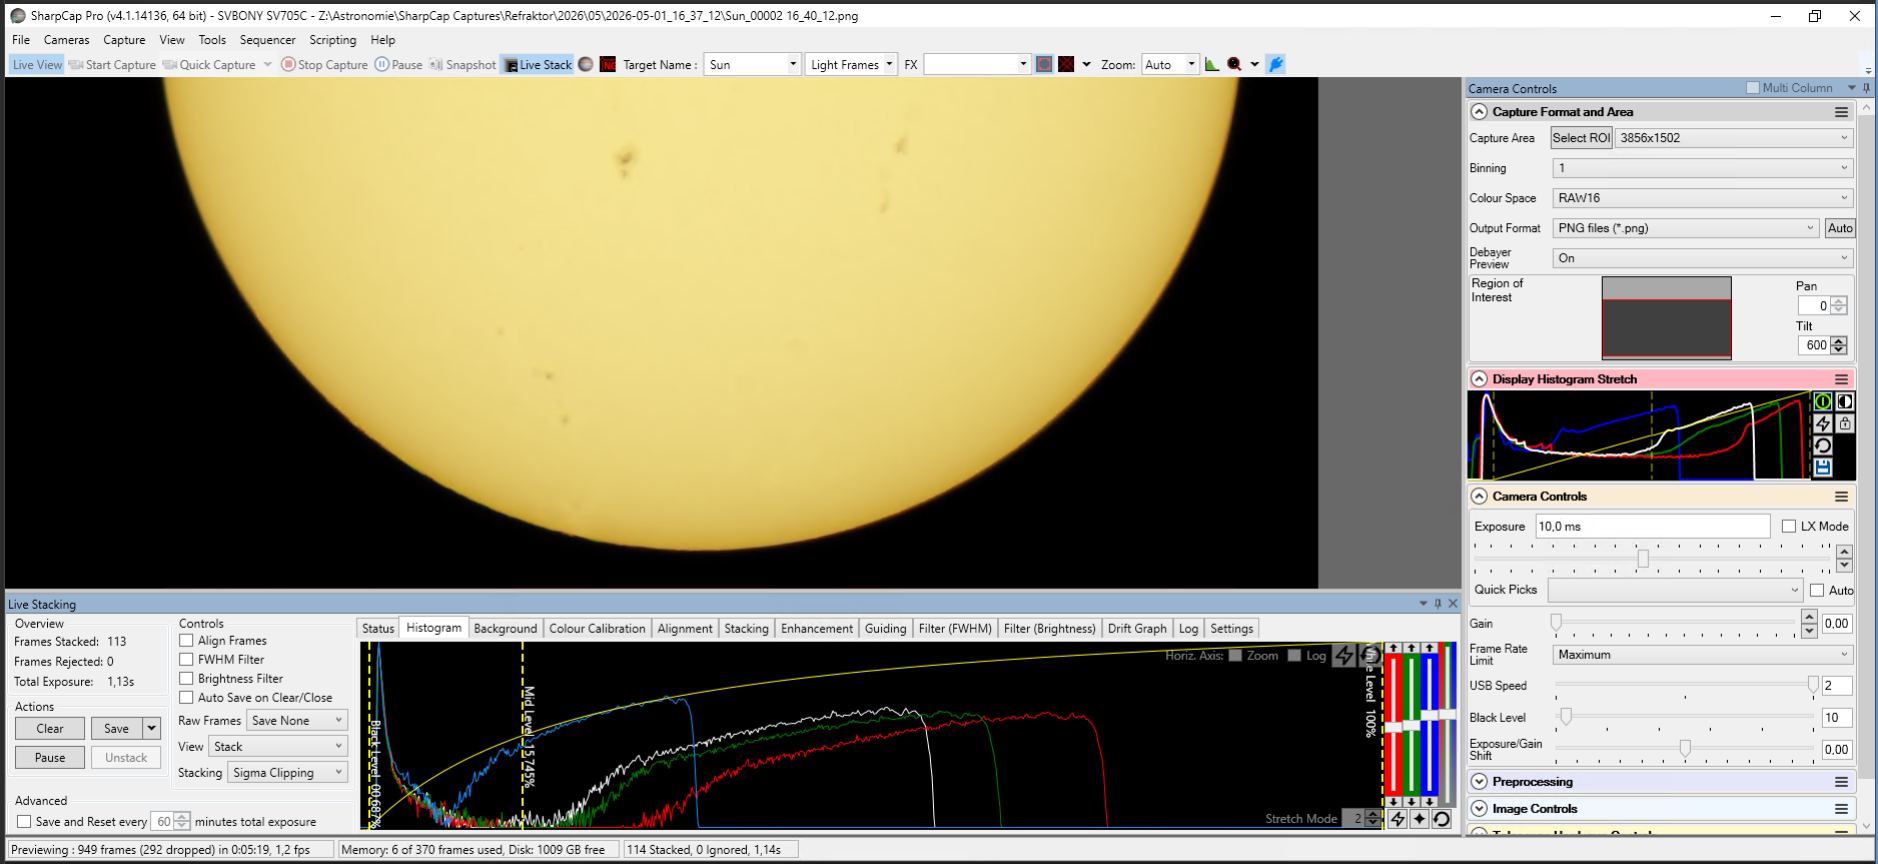The height and width of the screenshot is (864, 1878).
Task: Click the lightning auto-stretch icon in Display Histogram Stretch
Action: coord(1823,423)
